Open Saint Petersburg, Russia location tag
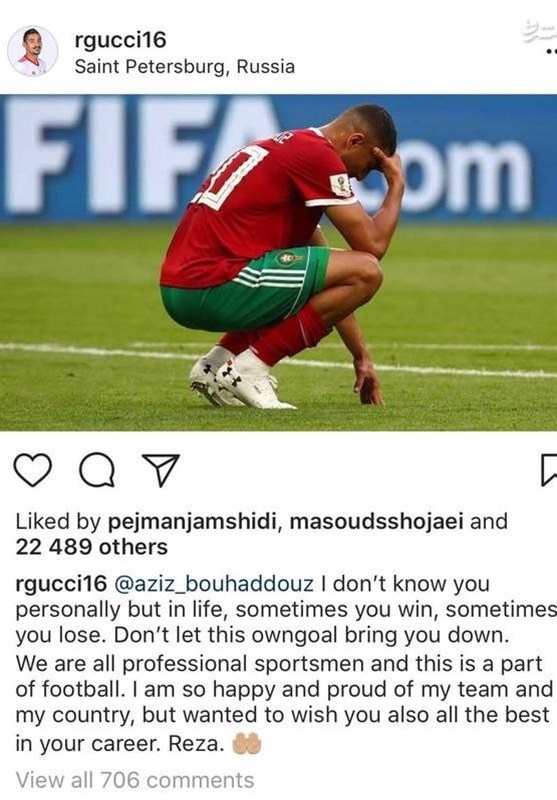The image size is (557, 800). pyautogui.click(x=185, y=67)
